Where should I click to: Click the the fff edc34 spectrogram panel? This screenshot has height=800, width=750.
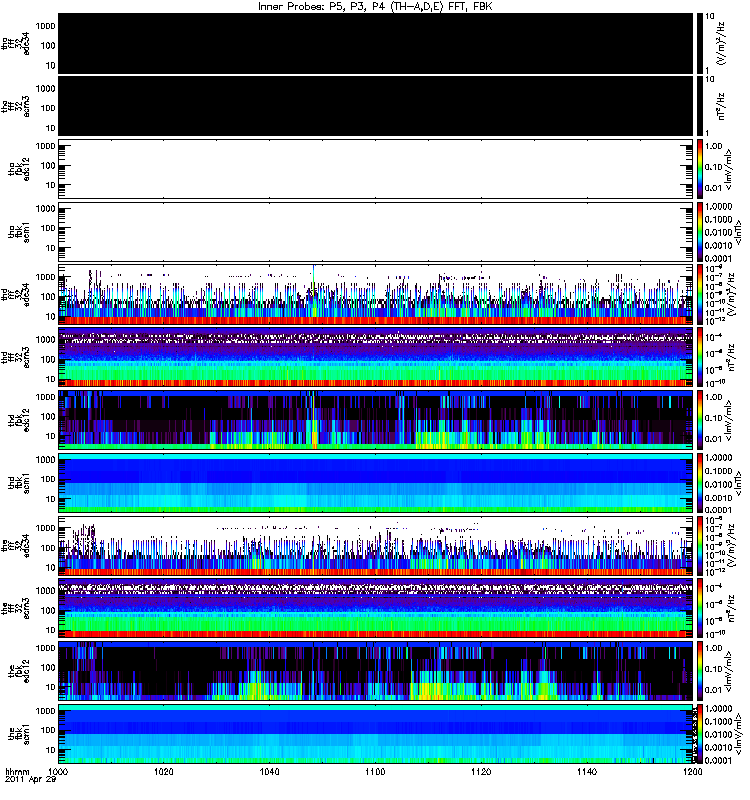[x=375, y=546]
